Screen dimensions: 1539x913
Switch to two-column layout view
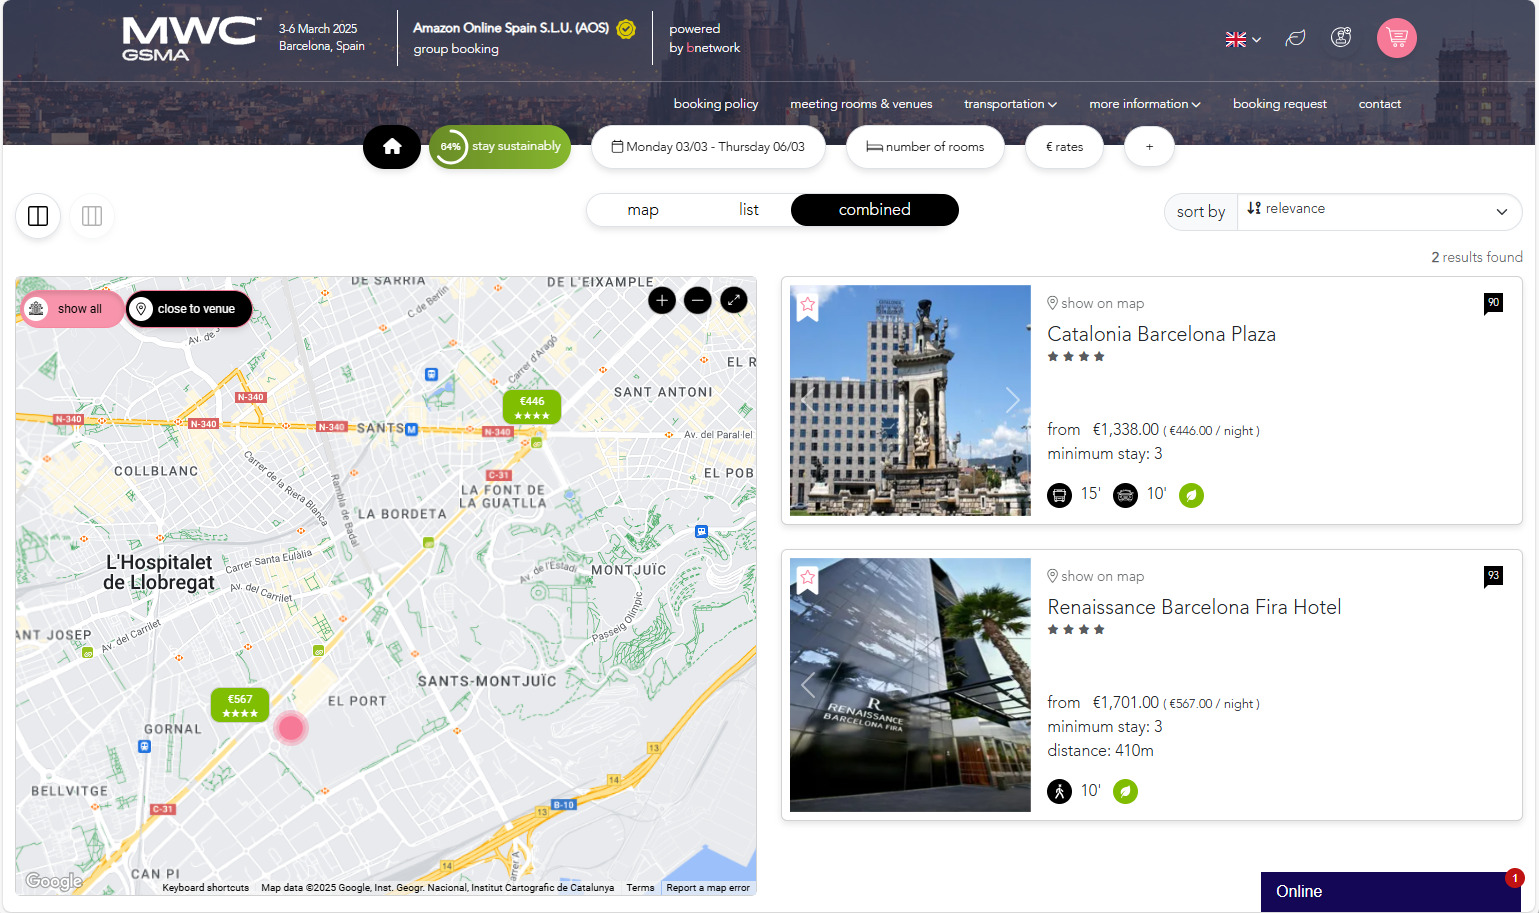coord(38,216)
